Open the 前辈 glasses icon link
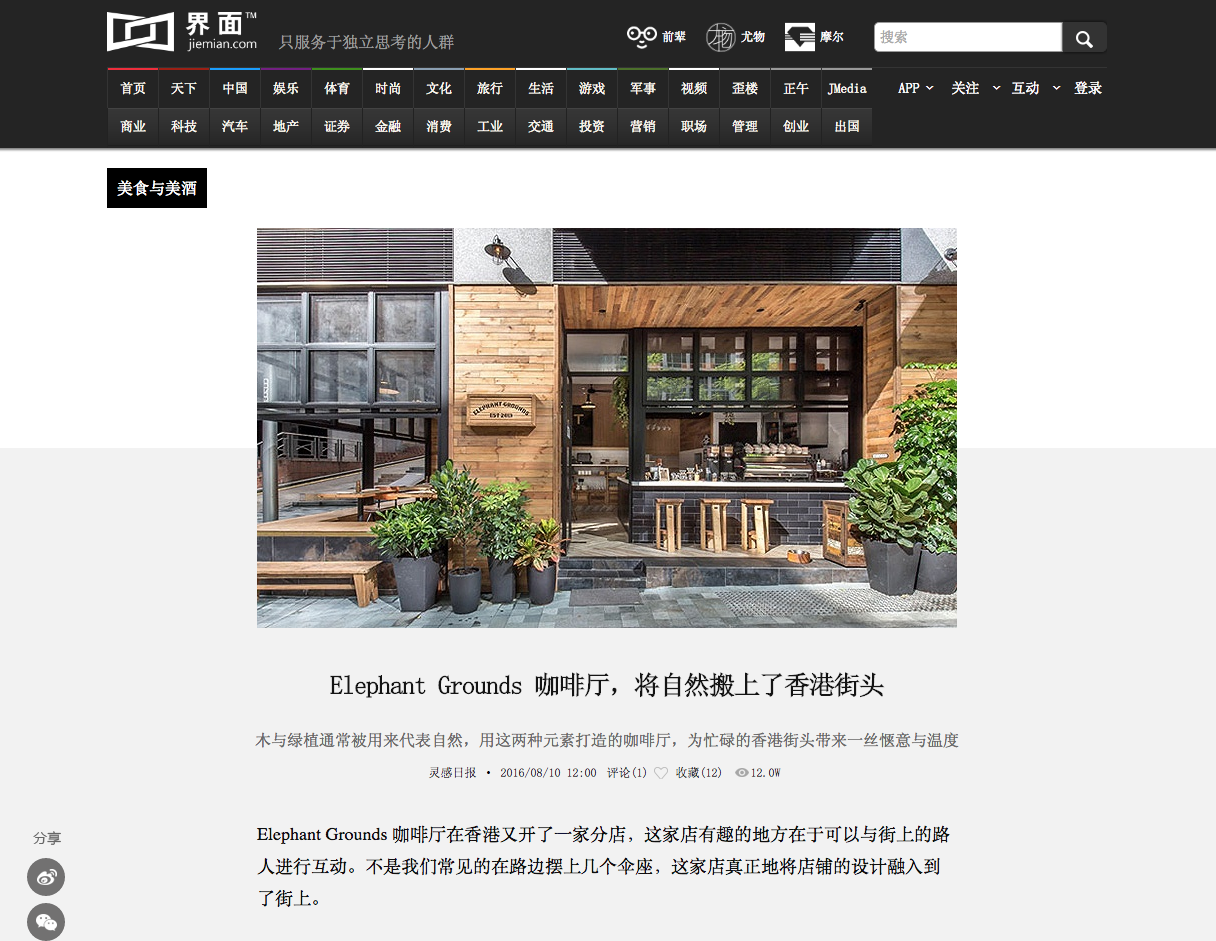This screenshot has height=941, width=1216. [x=656, y=37]
